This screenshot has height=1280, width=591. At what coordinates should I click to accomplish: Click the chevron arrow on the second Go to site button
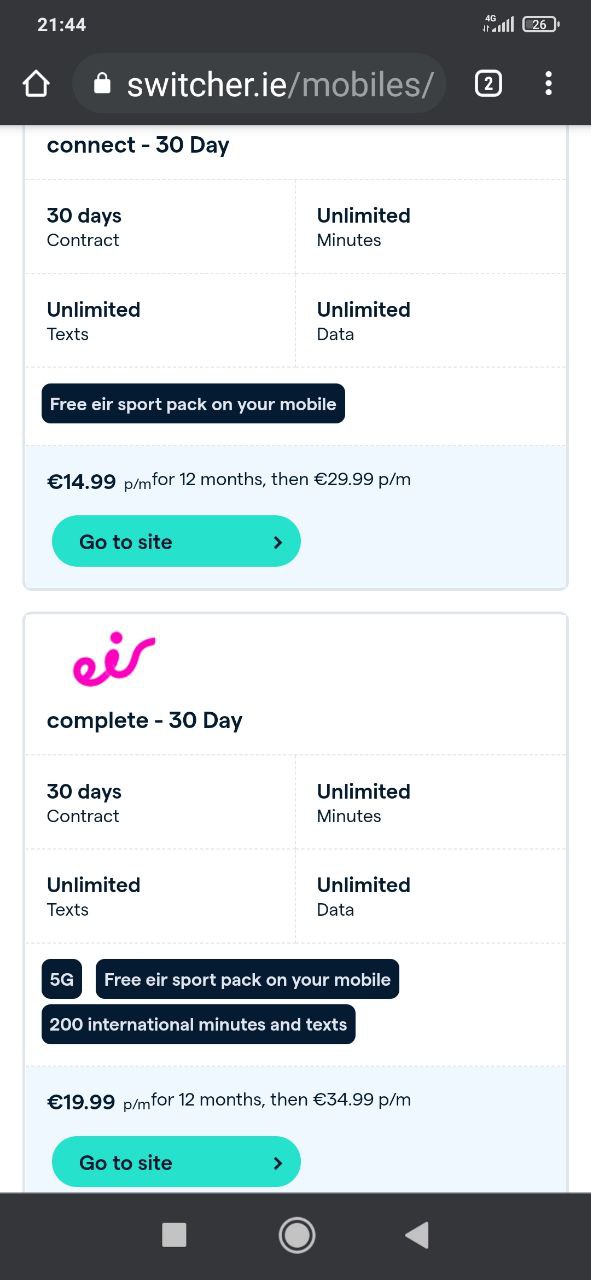point(278,1163)
